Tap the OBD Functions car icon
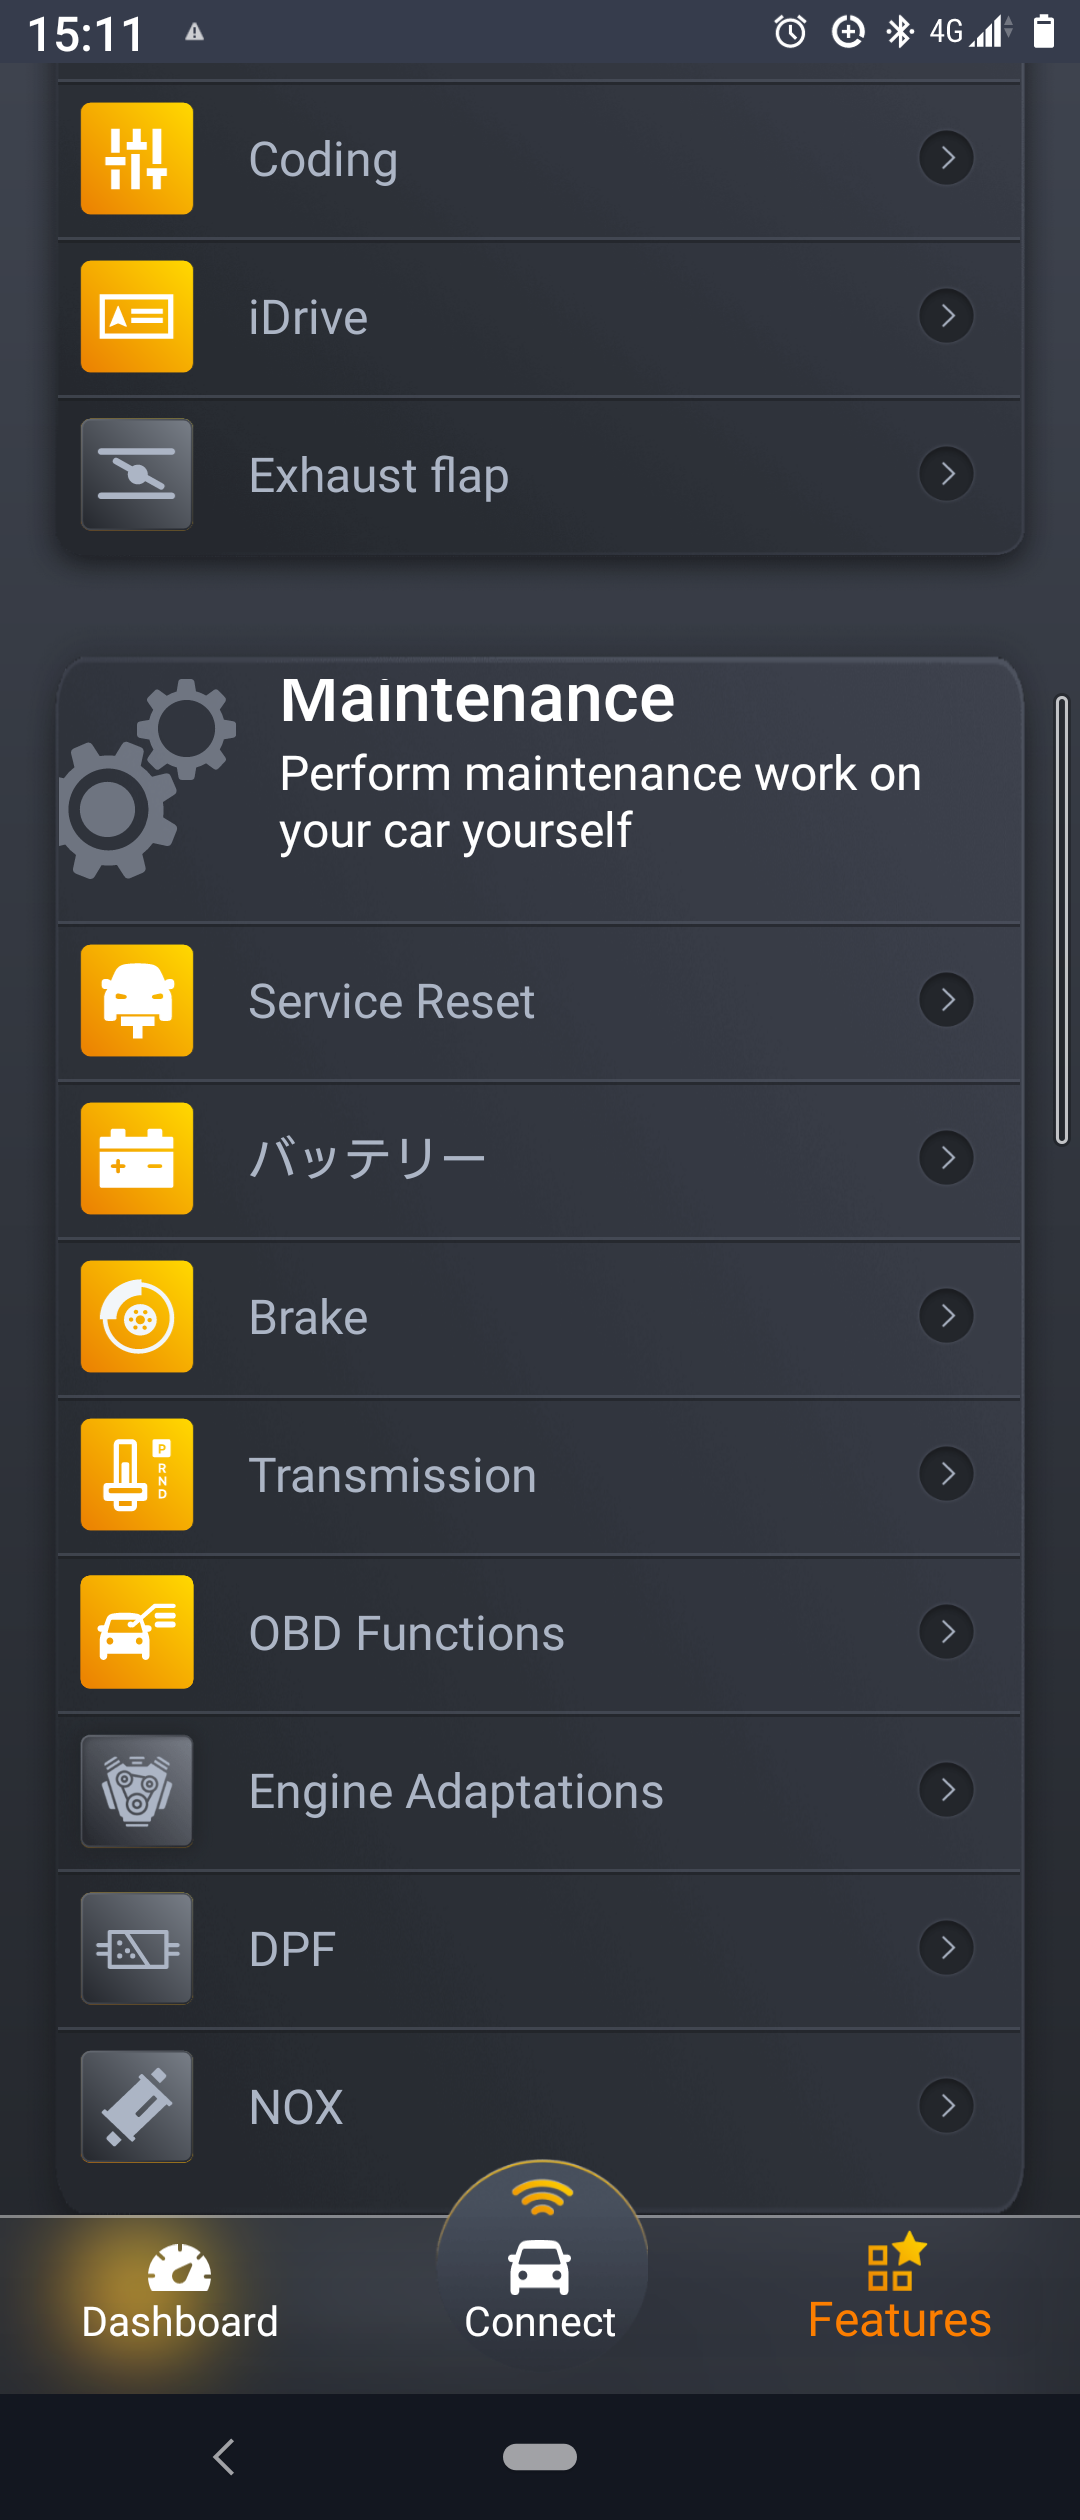Screen dimensions: 1080x2520 (137, 1632)
